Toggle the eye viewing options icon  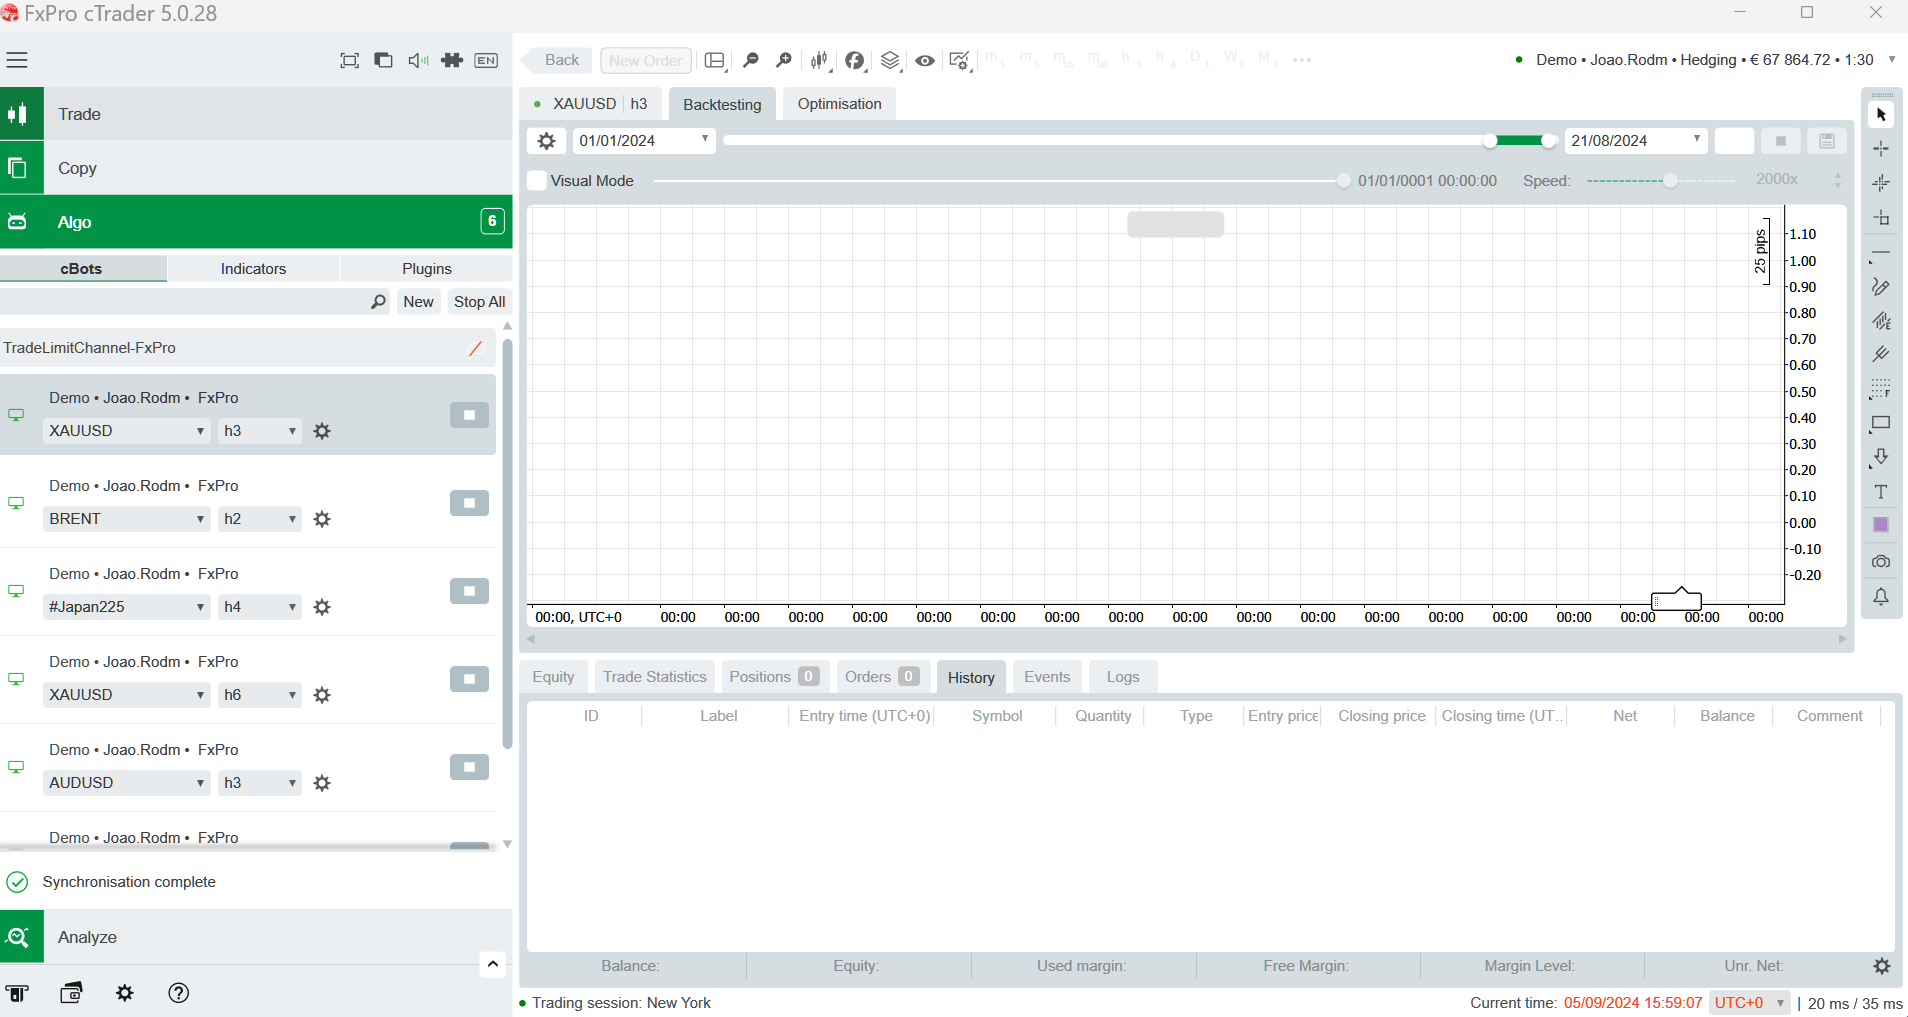coord(926,60)
